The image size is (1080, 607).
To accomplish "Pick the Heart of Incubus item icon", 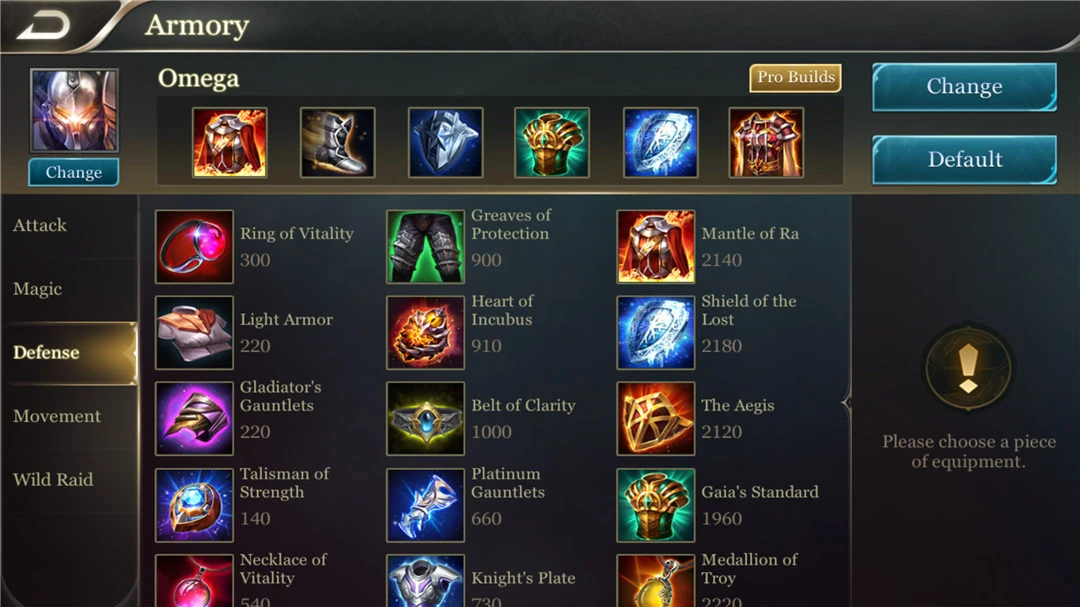I will point(425,333).
